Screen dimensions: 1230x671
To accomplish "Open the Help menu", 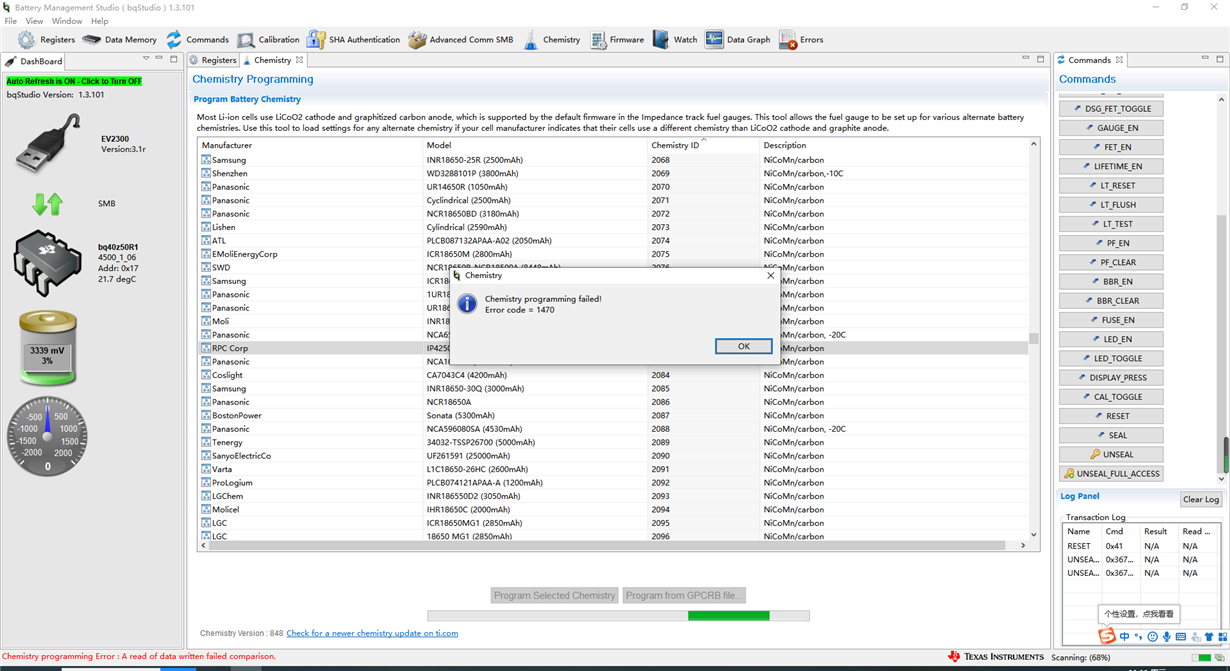I will [x=100, y=21].
